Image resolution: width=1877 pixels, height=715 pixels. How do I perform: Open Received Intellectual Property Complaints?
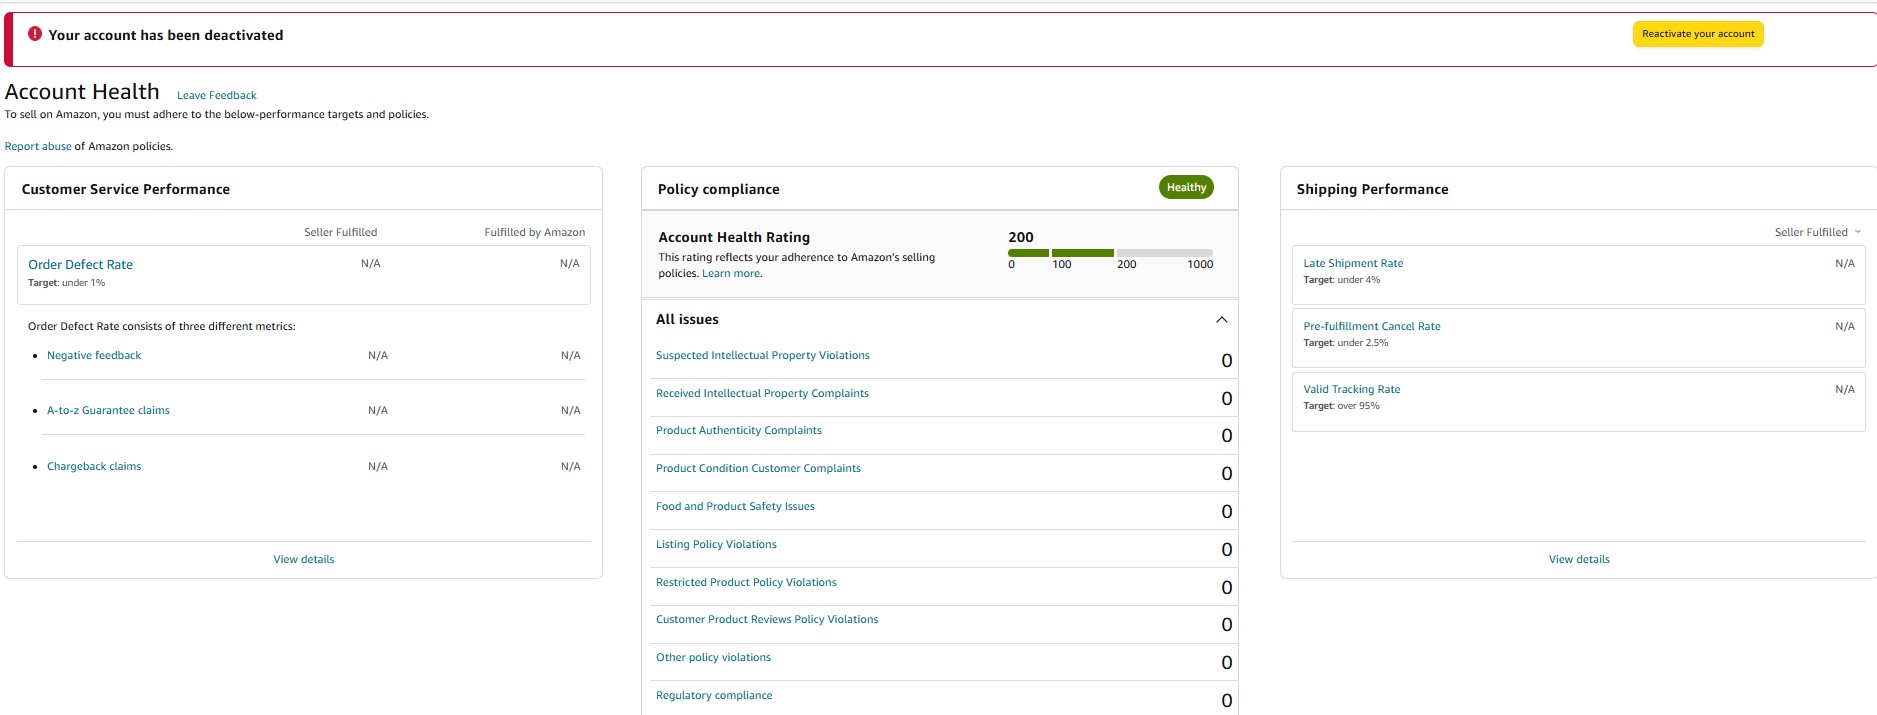pos(762,393)
